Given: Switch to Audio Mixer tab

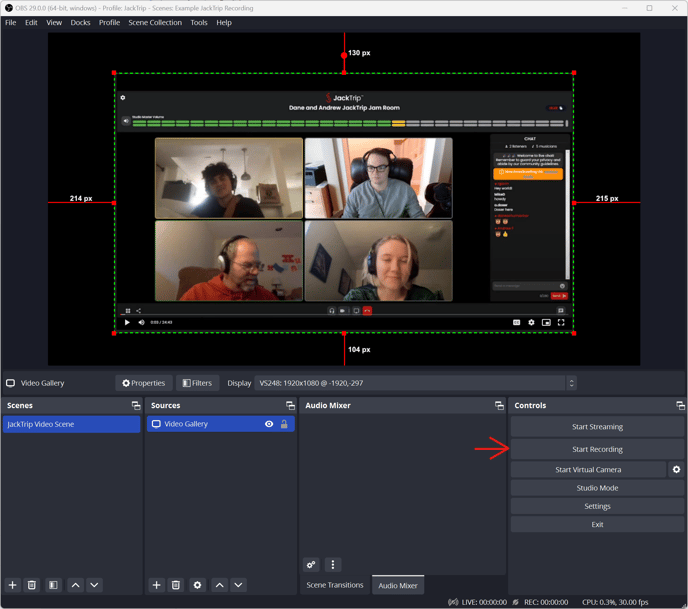Looking at the screenshot, I should tap(398, 585).
